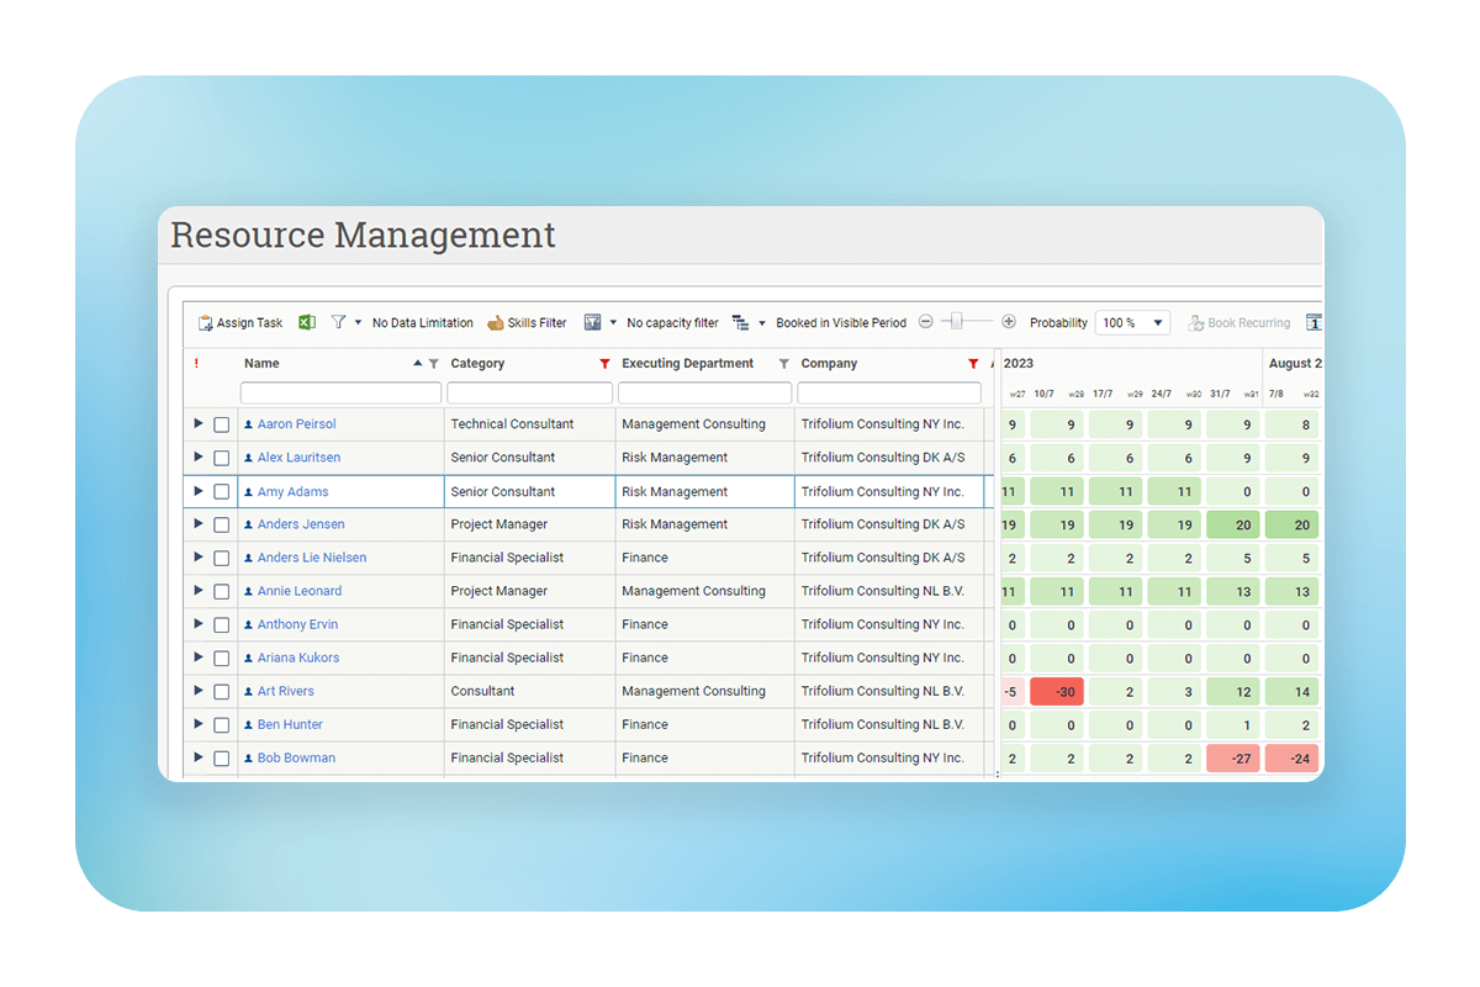Screen dimensions: 1480x987
Task: Click Booked in Visible Period mode
Action: point(841,322)
